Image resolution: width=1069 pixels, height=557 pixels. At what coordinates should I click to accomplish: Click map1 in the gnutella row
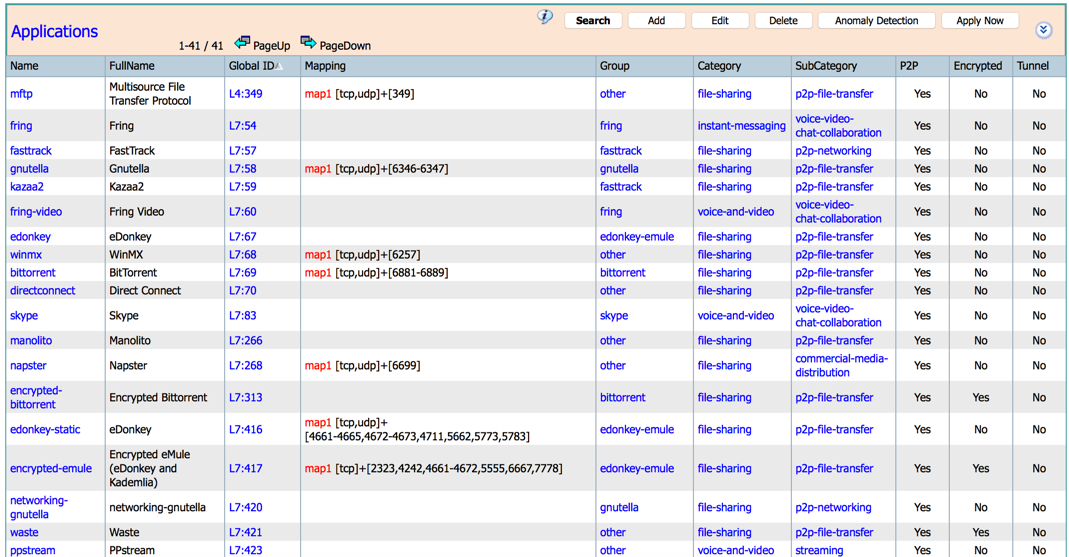pyautogui.click(x=318, y=169)
